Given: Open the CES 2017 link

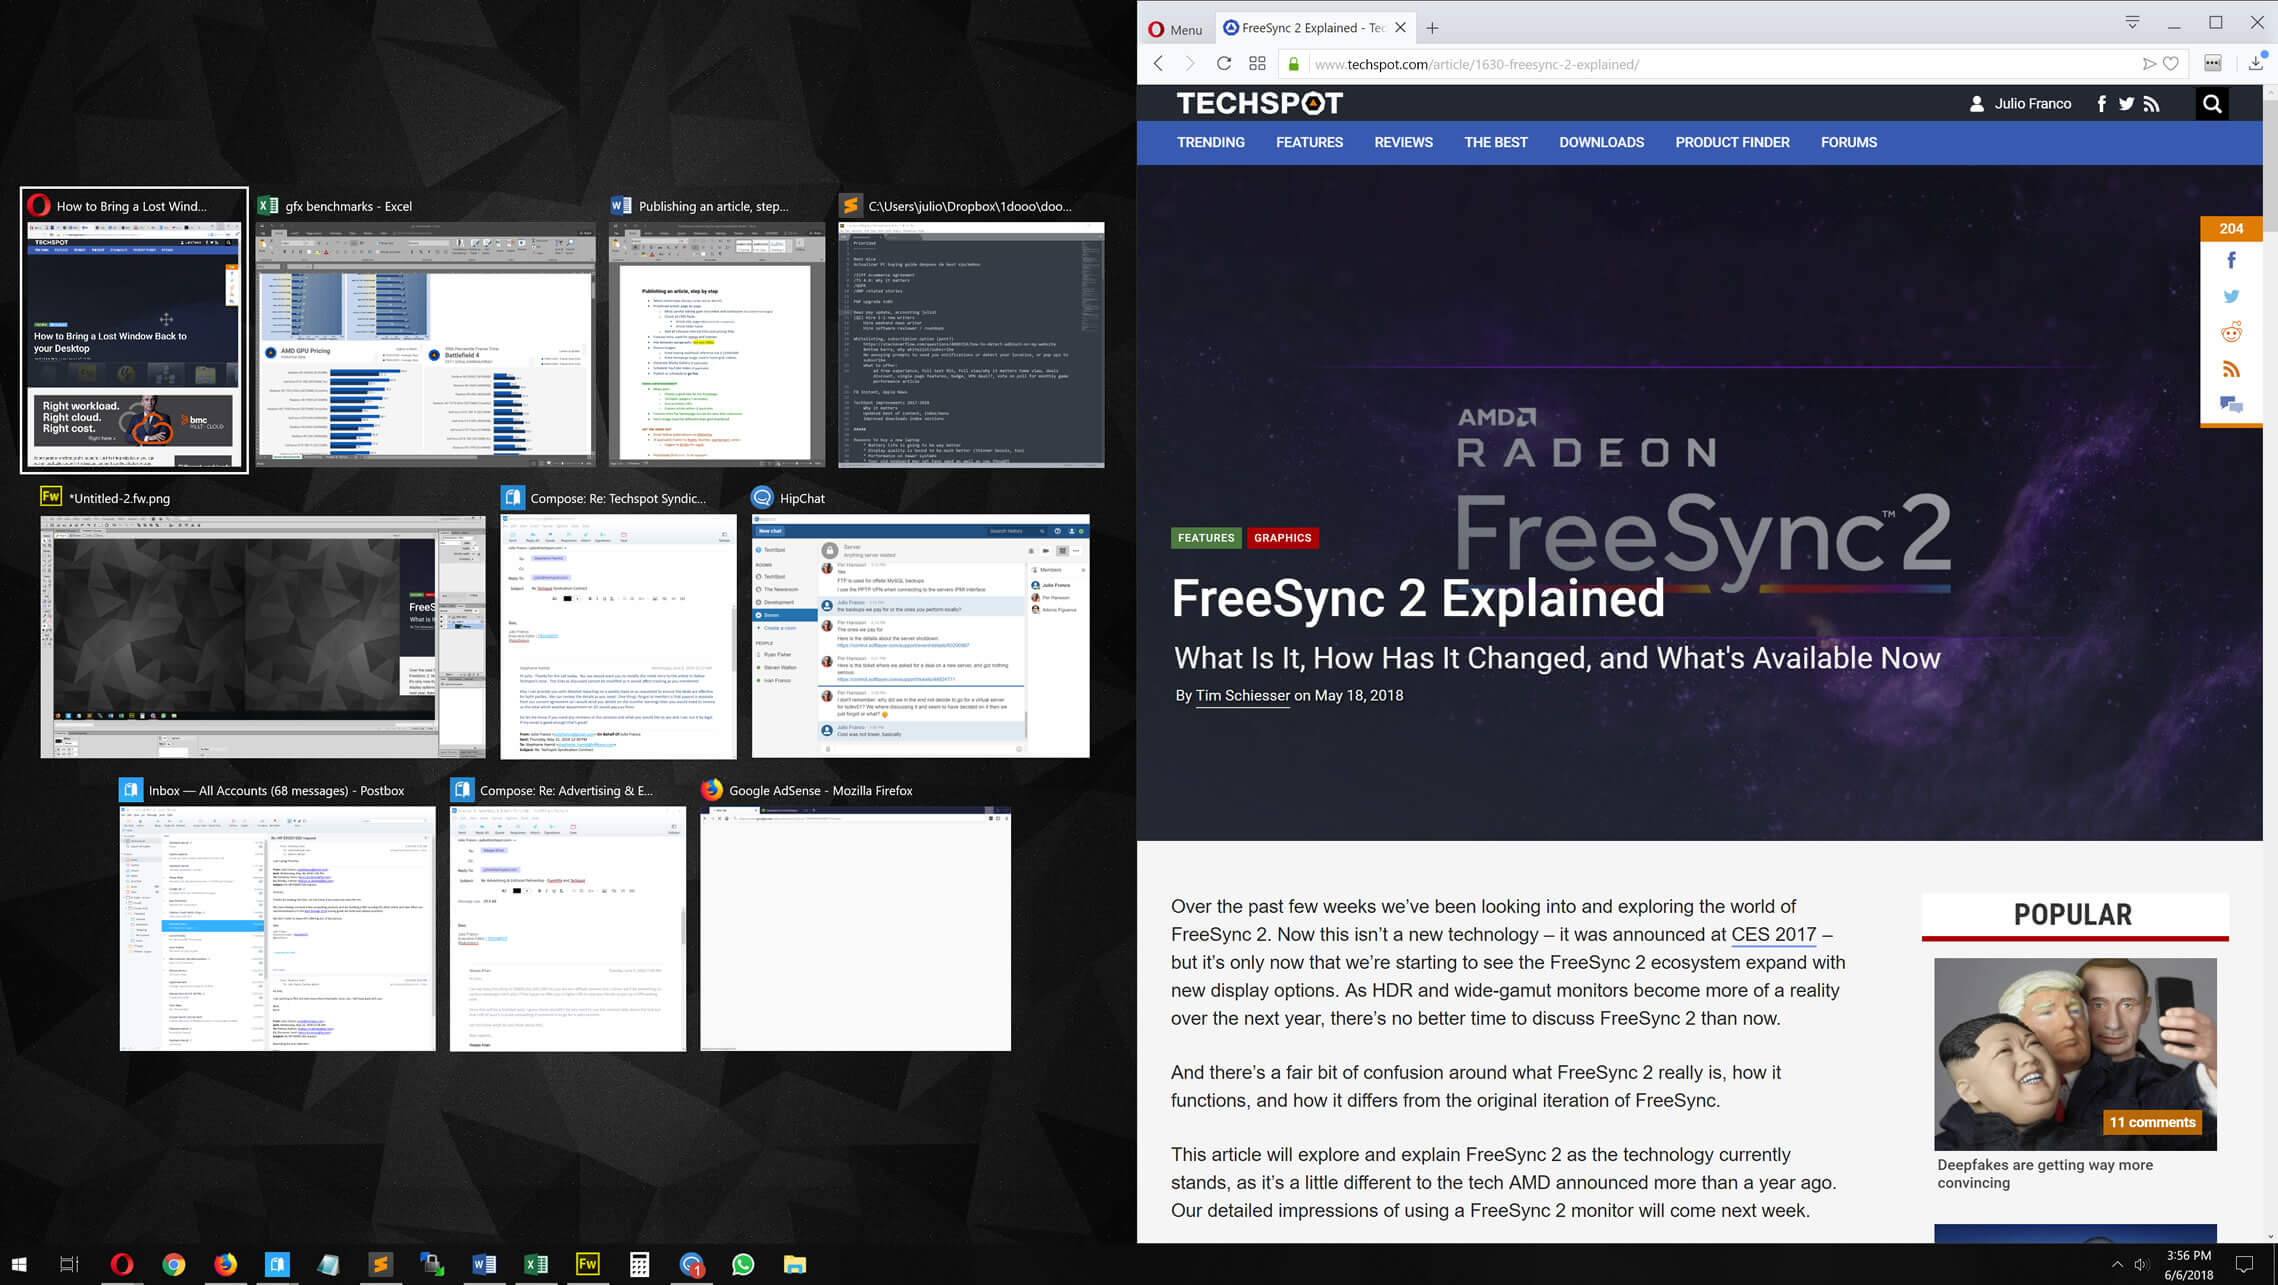Looking at the screenshot, I should [1773, 935].
